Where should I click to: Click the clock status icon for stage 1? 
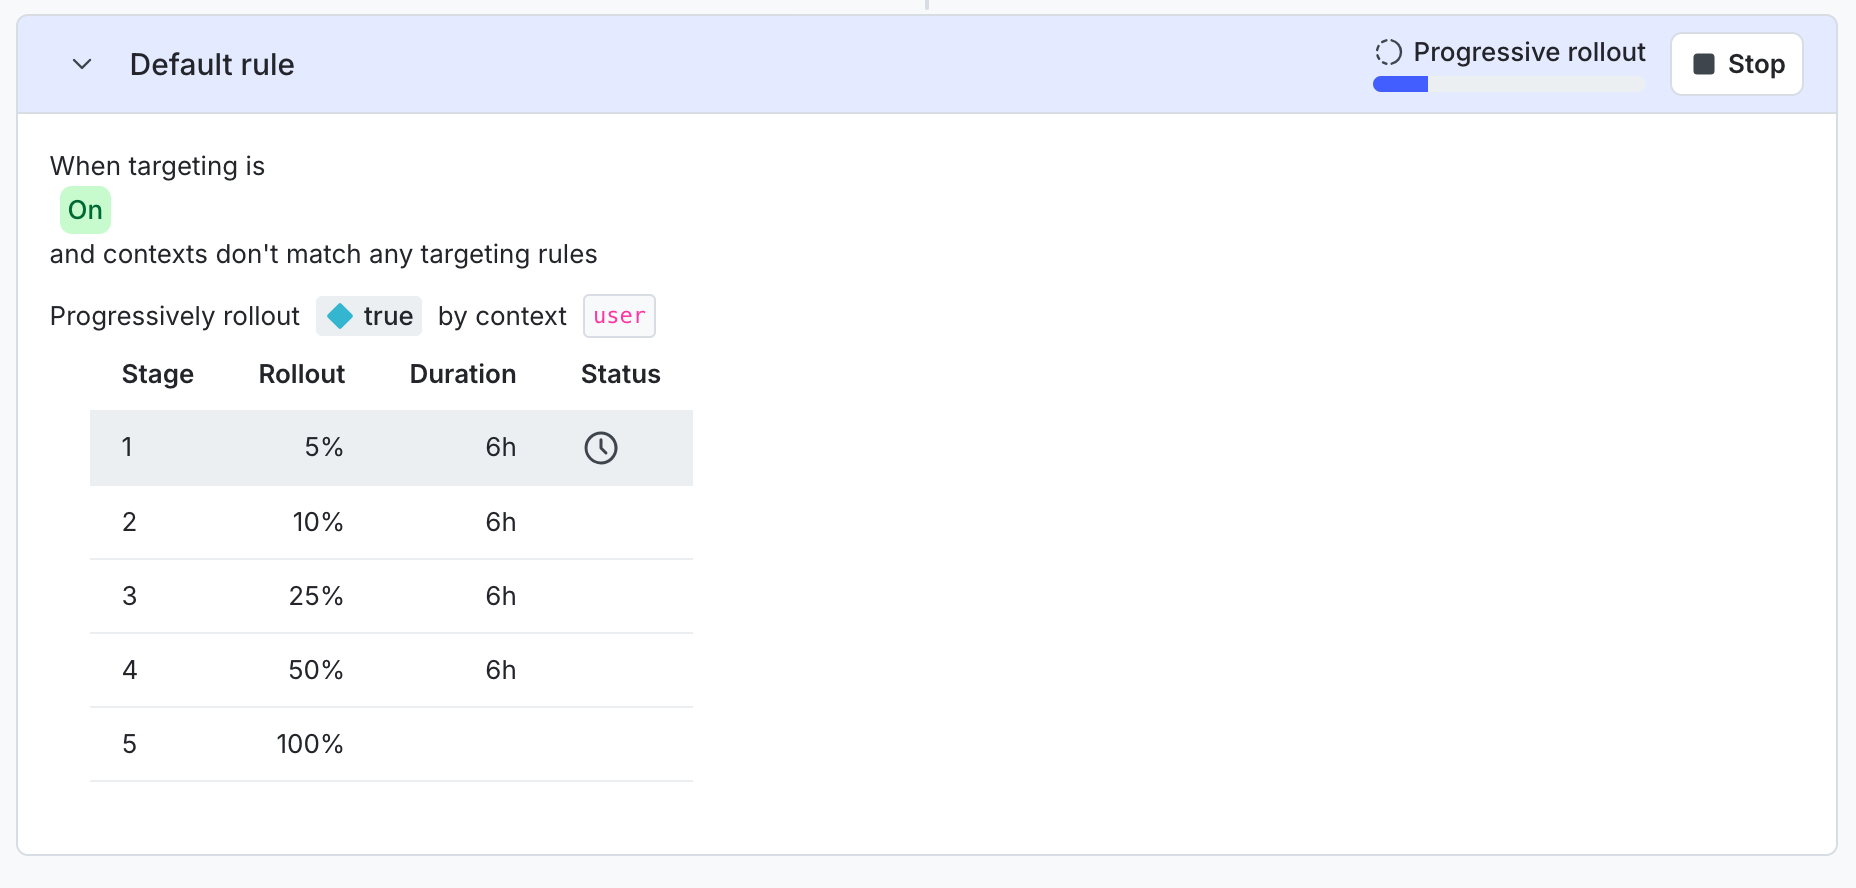(x=601, y=448)
